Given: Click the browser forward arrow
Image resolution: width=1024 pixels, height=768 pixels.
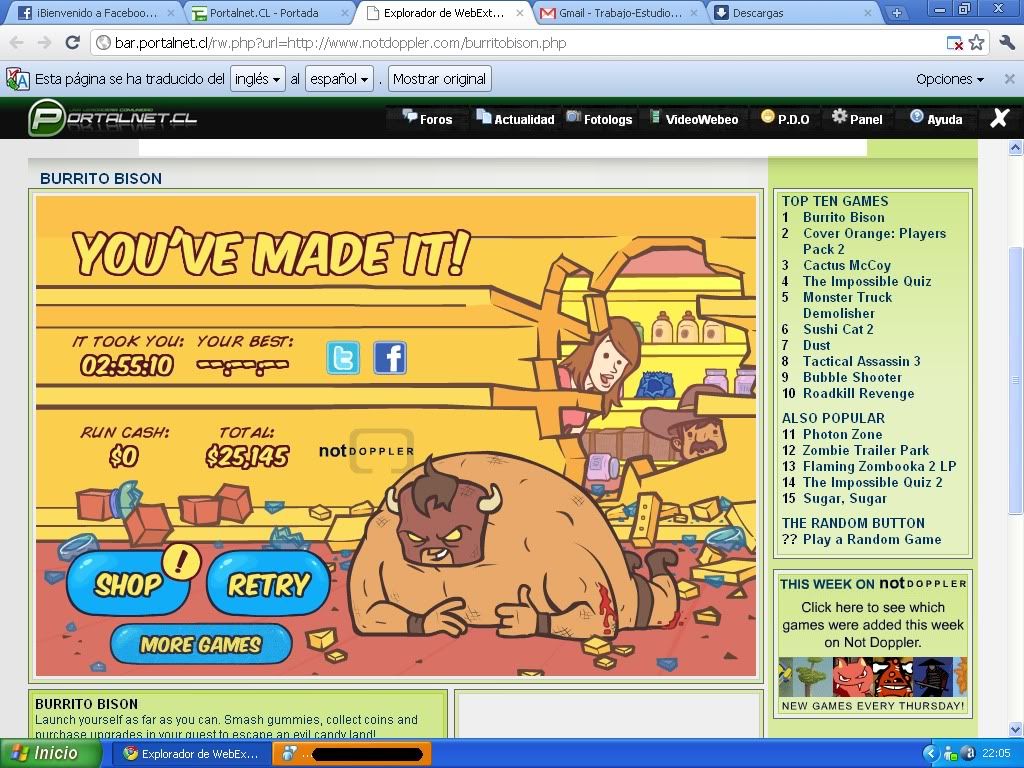Looking at the screenshot, I should [x=44, y=43].
